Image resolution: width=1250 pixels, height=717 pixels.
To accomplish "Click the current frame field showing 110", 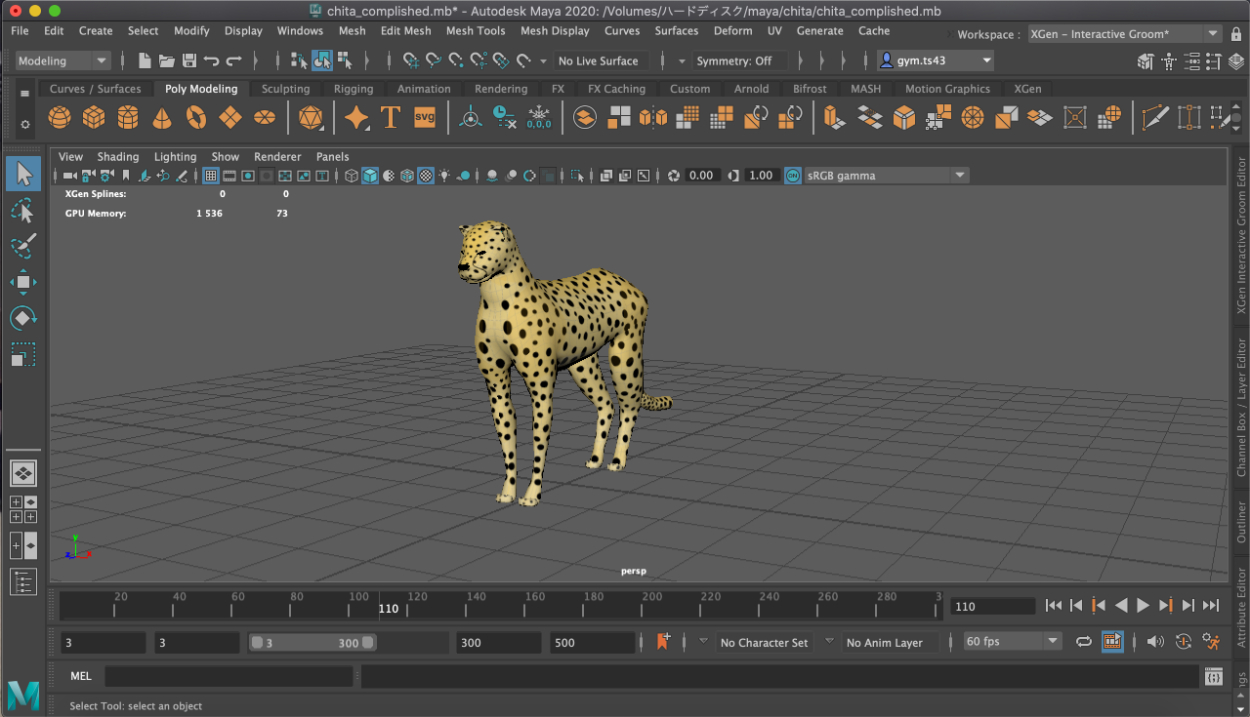I will point(992,606).
